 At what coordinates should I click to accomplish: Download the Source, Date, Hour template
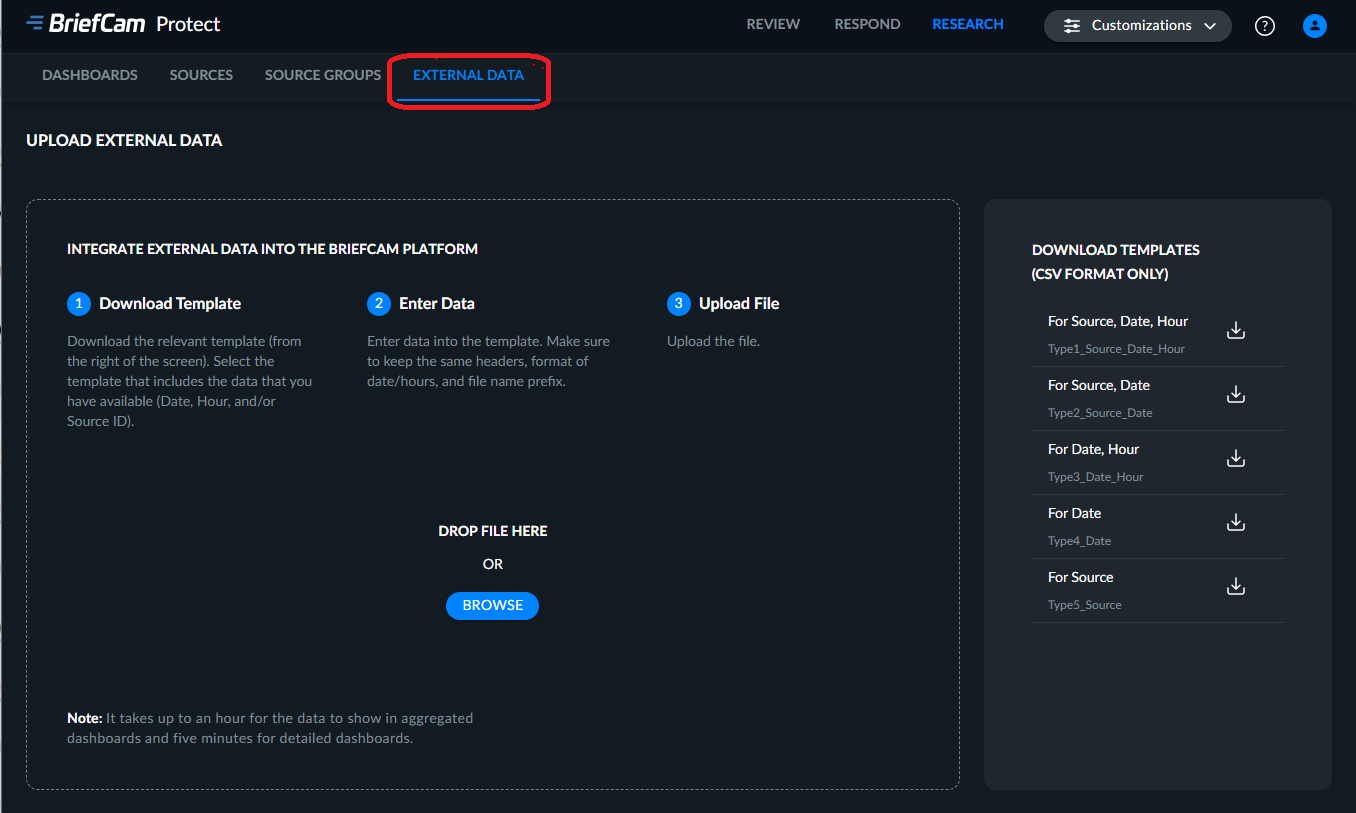1236,331
